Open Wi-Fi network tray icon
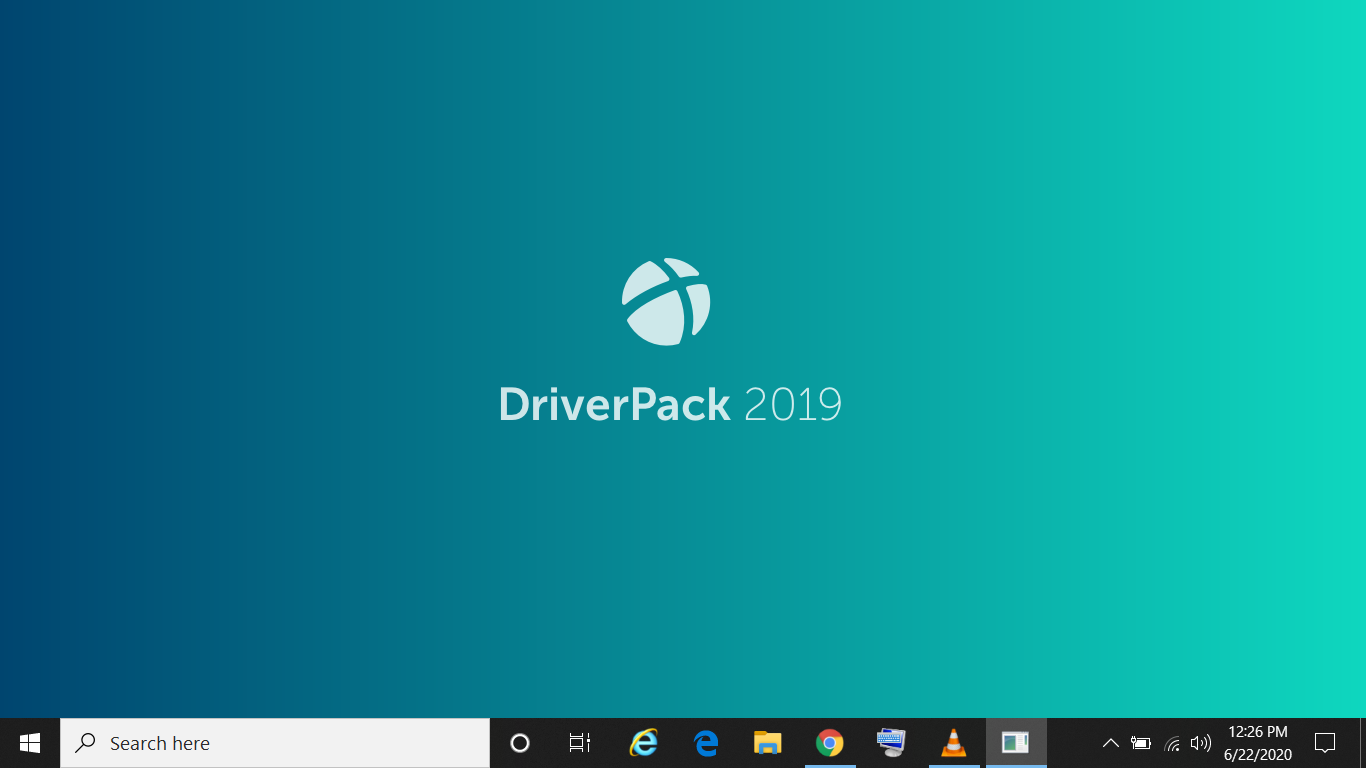The width and height of the screenshot is (1366, 768). coord(1172,743)
